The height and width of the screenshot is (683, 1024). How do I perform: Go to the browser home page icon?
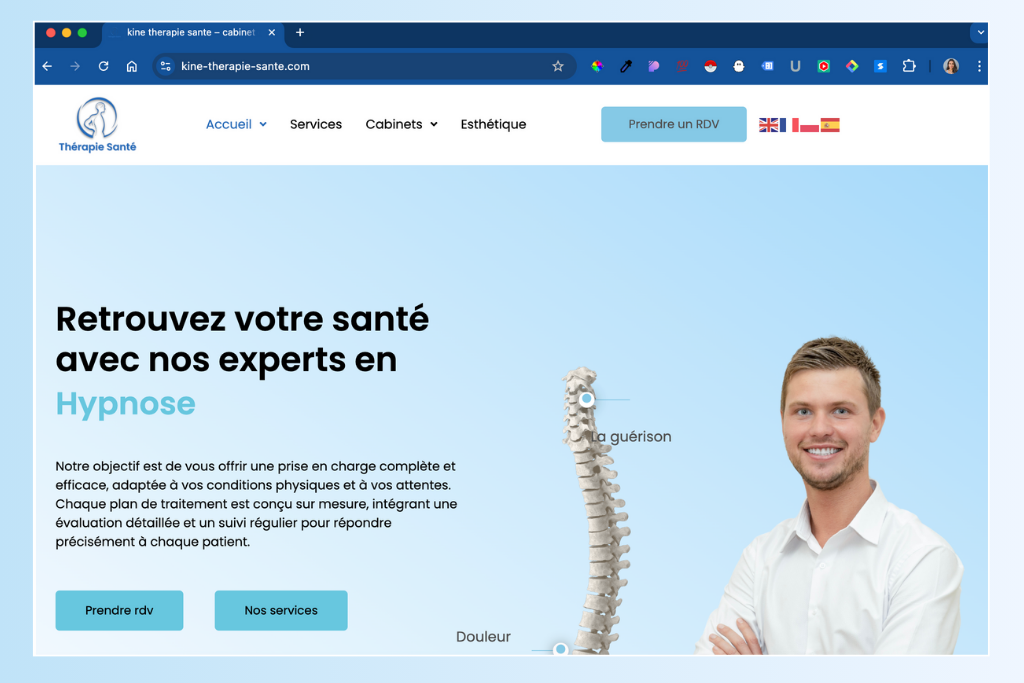pos(132,66)
